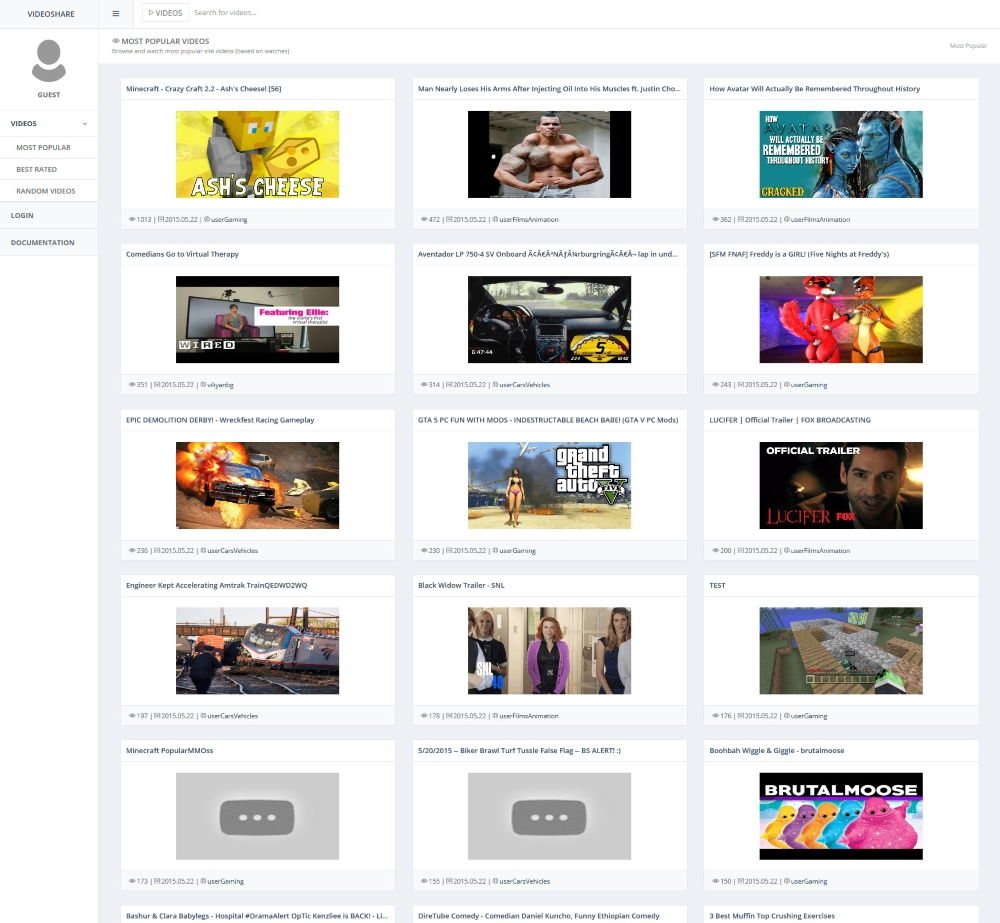Viewport: 1000px width, 923px height.
Task: Open the Wired virtual therapy thumbnail
Action: point(258,320)
